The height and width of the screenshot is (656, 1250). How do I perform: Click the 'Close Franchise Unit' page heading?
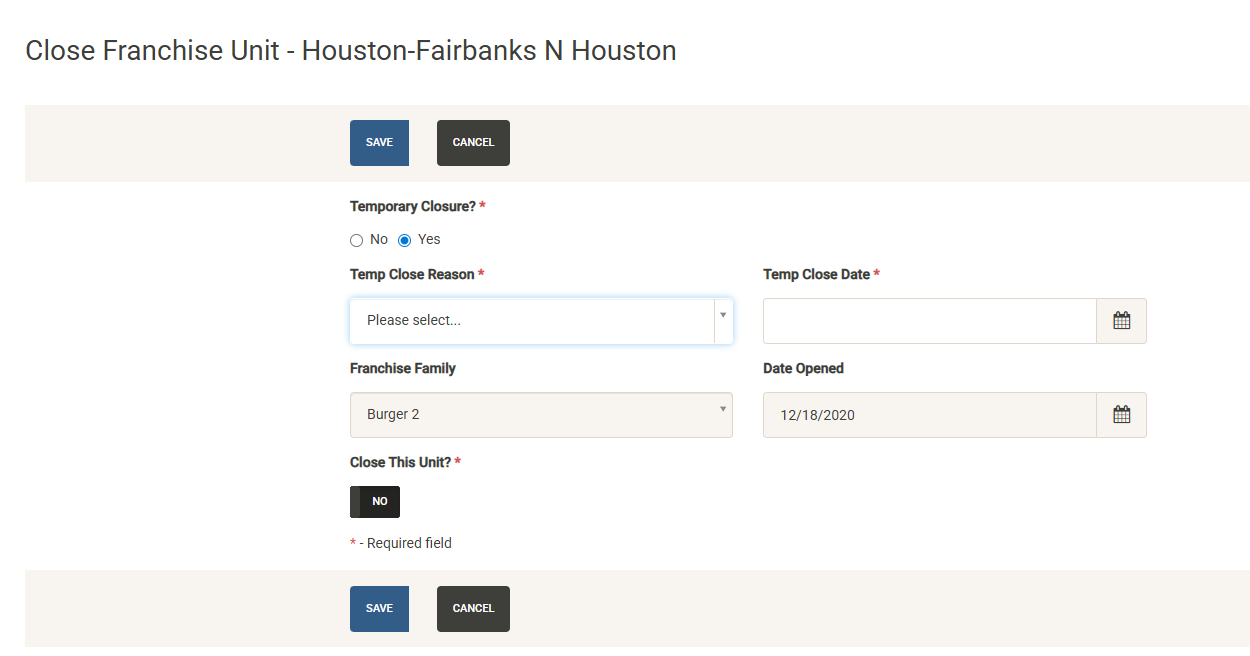click(350, 51)
